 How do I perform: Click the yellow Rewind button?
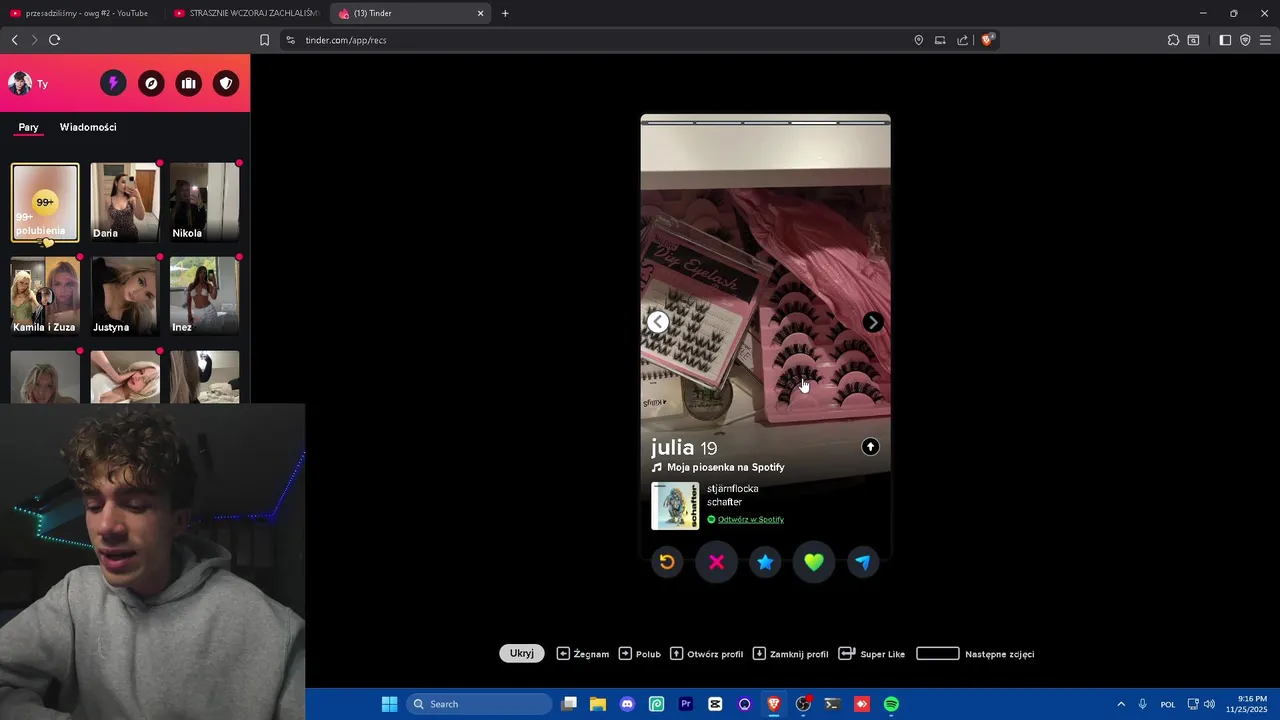click(667, 562)
